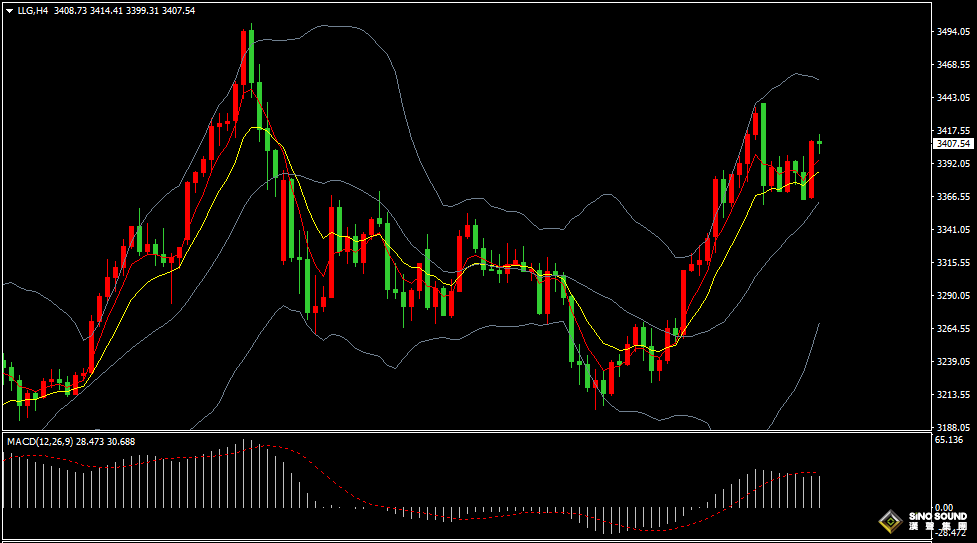Open the chart dropdown triangle beside LLG,H4

[x=9, y=10]
